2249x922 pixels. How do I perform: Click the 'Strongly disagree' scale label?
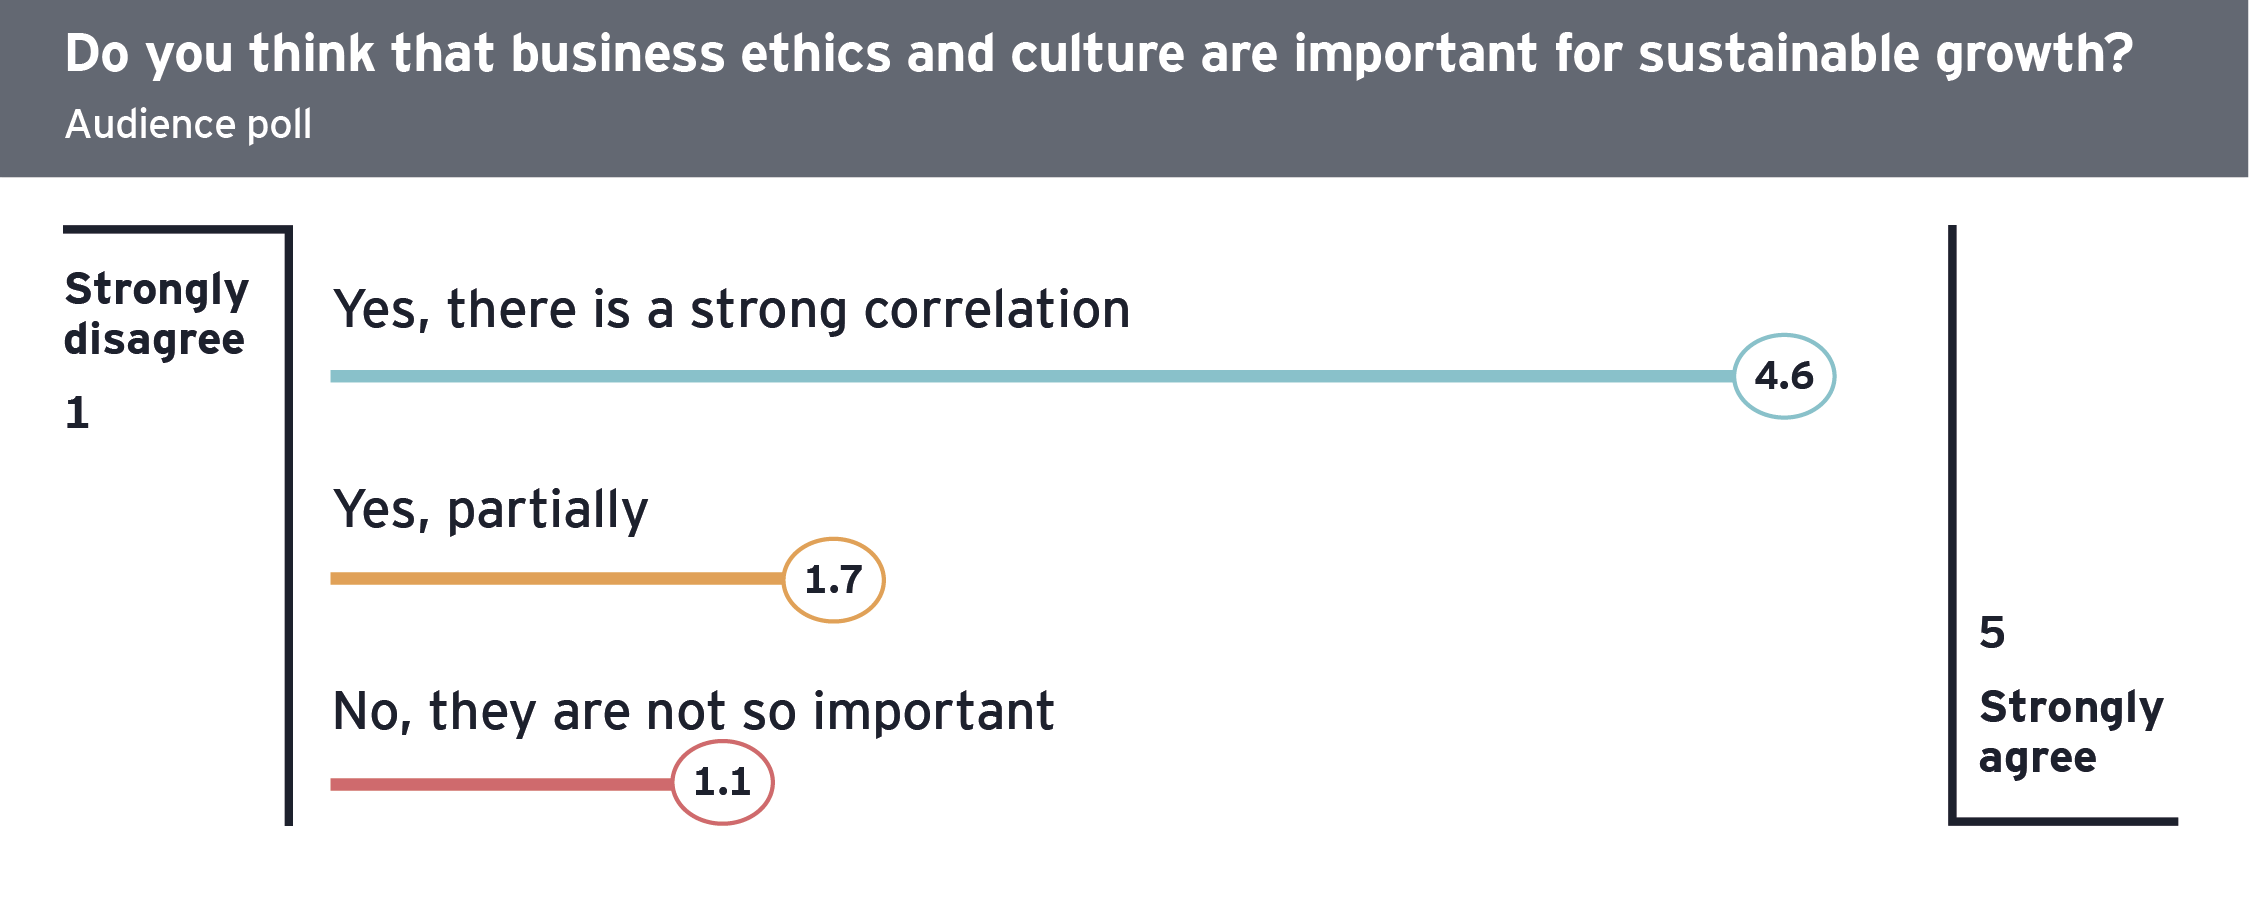[x=156, y=314]
